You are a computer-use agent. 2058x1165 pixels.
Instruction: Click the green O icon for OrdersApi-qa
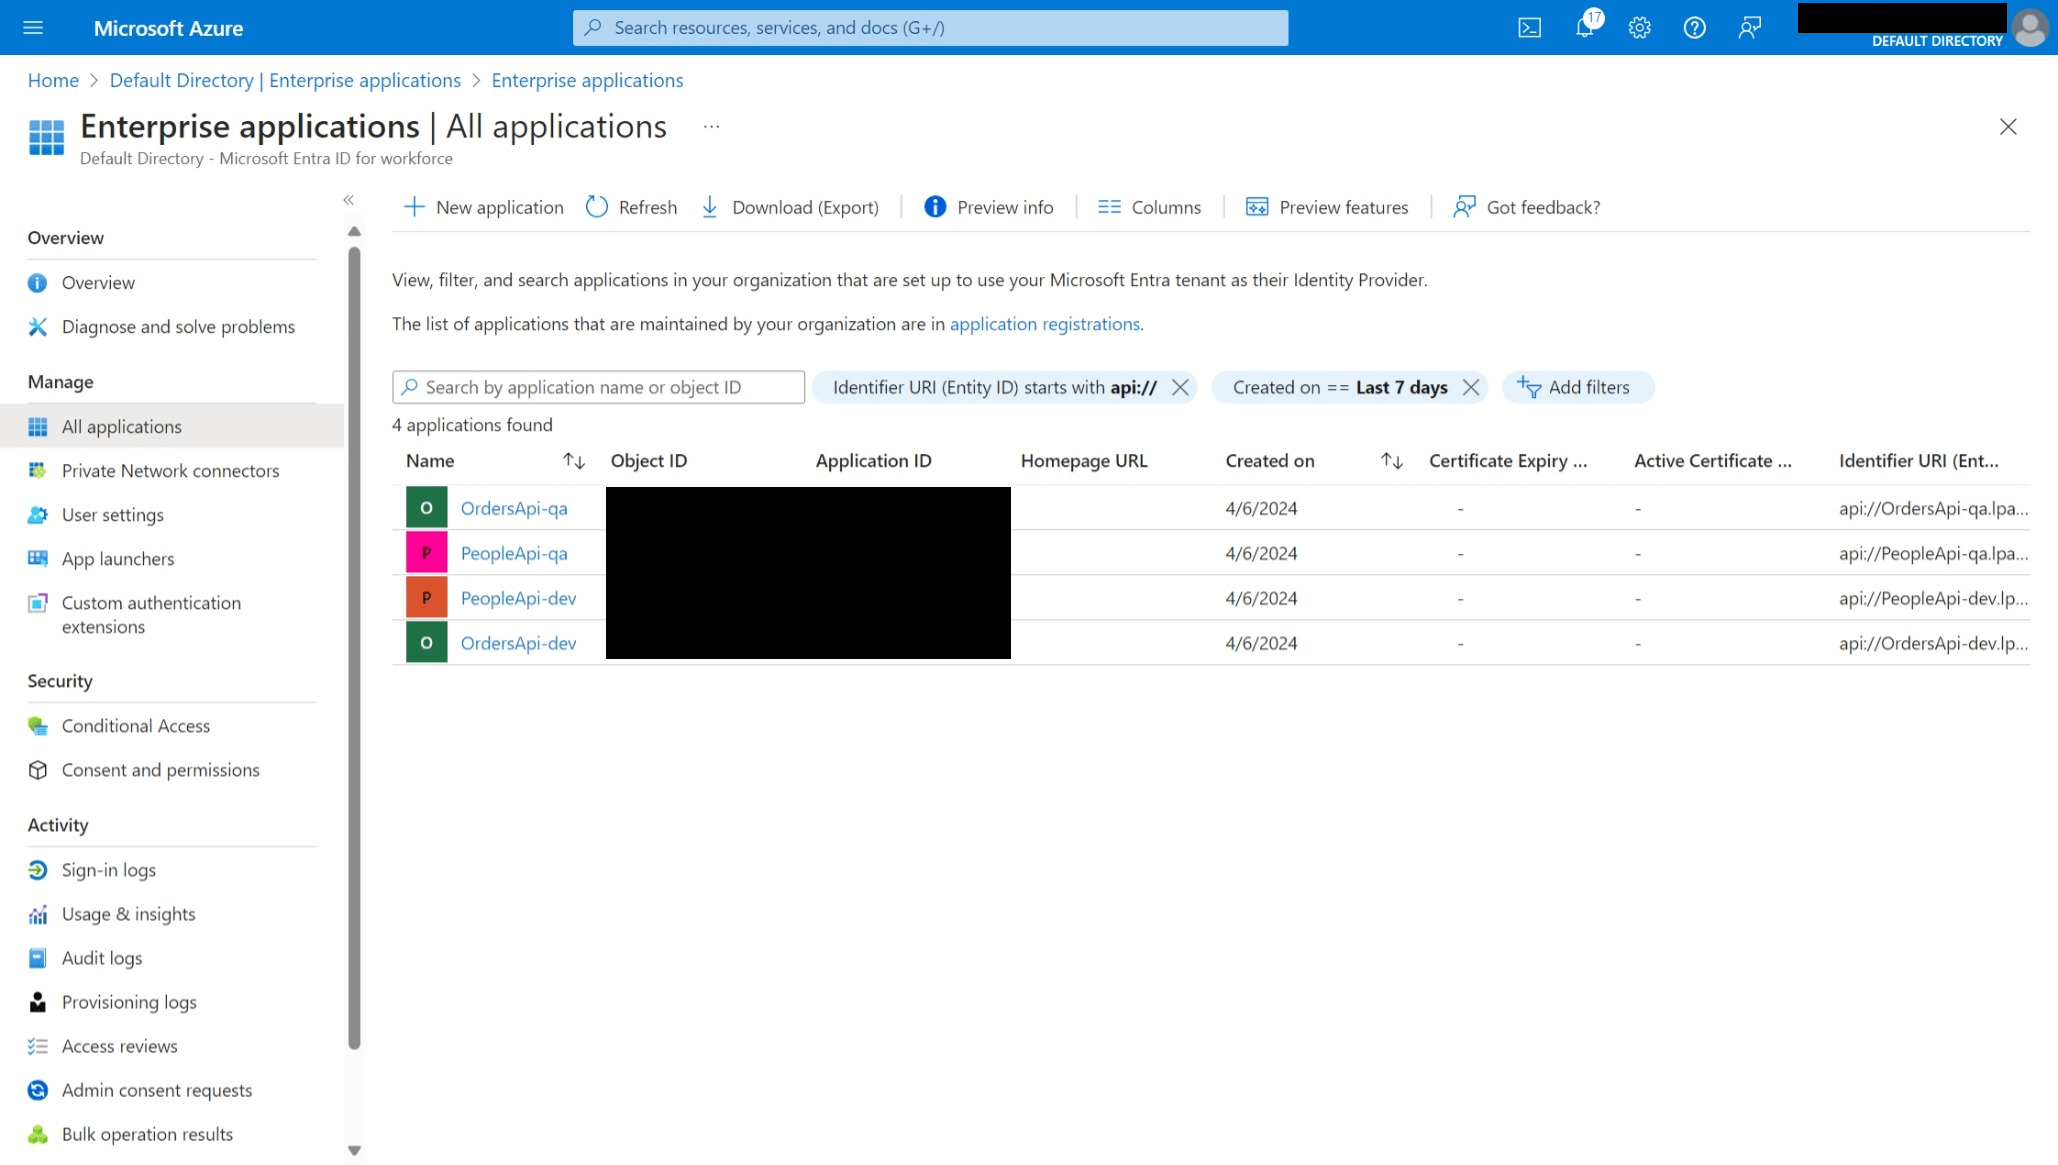[426, 508]
